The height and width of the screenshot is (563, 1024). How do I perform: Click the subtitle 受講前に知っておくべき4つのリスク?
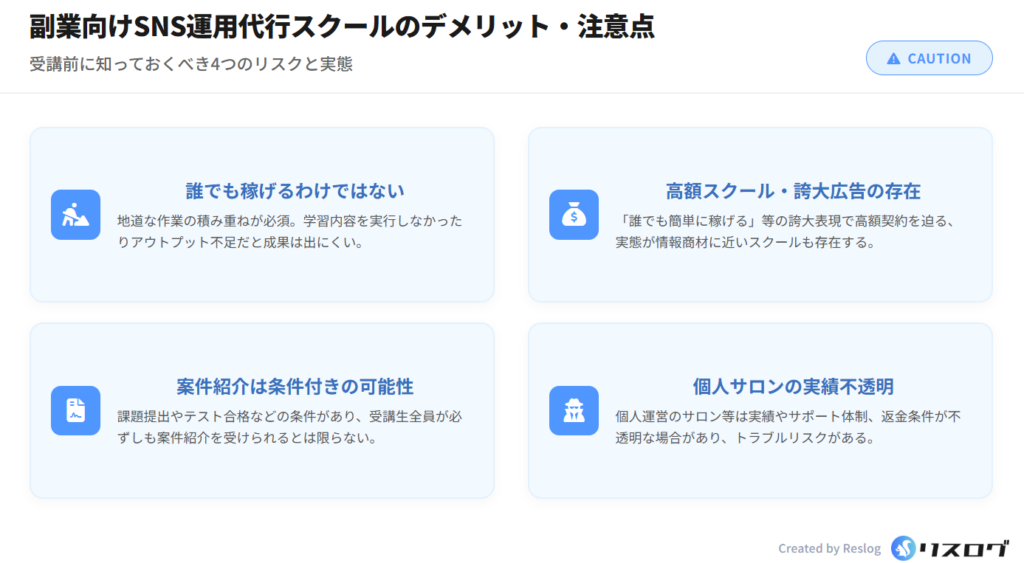(191, 64)
